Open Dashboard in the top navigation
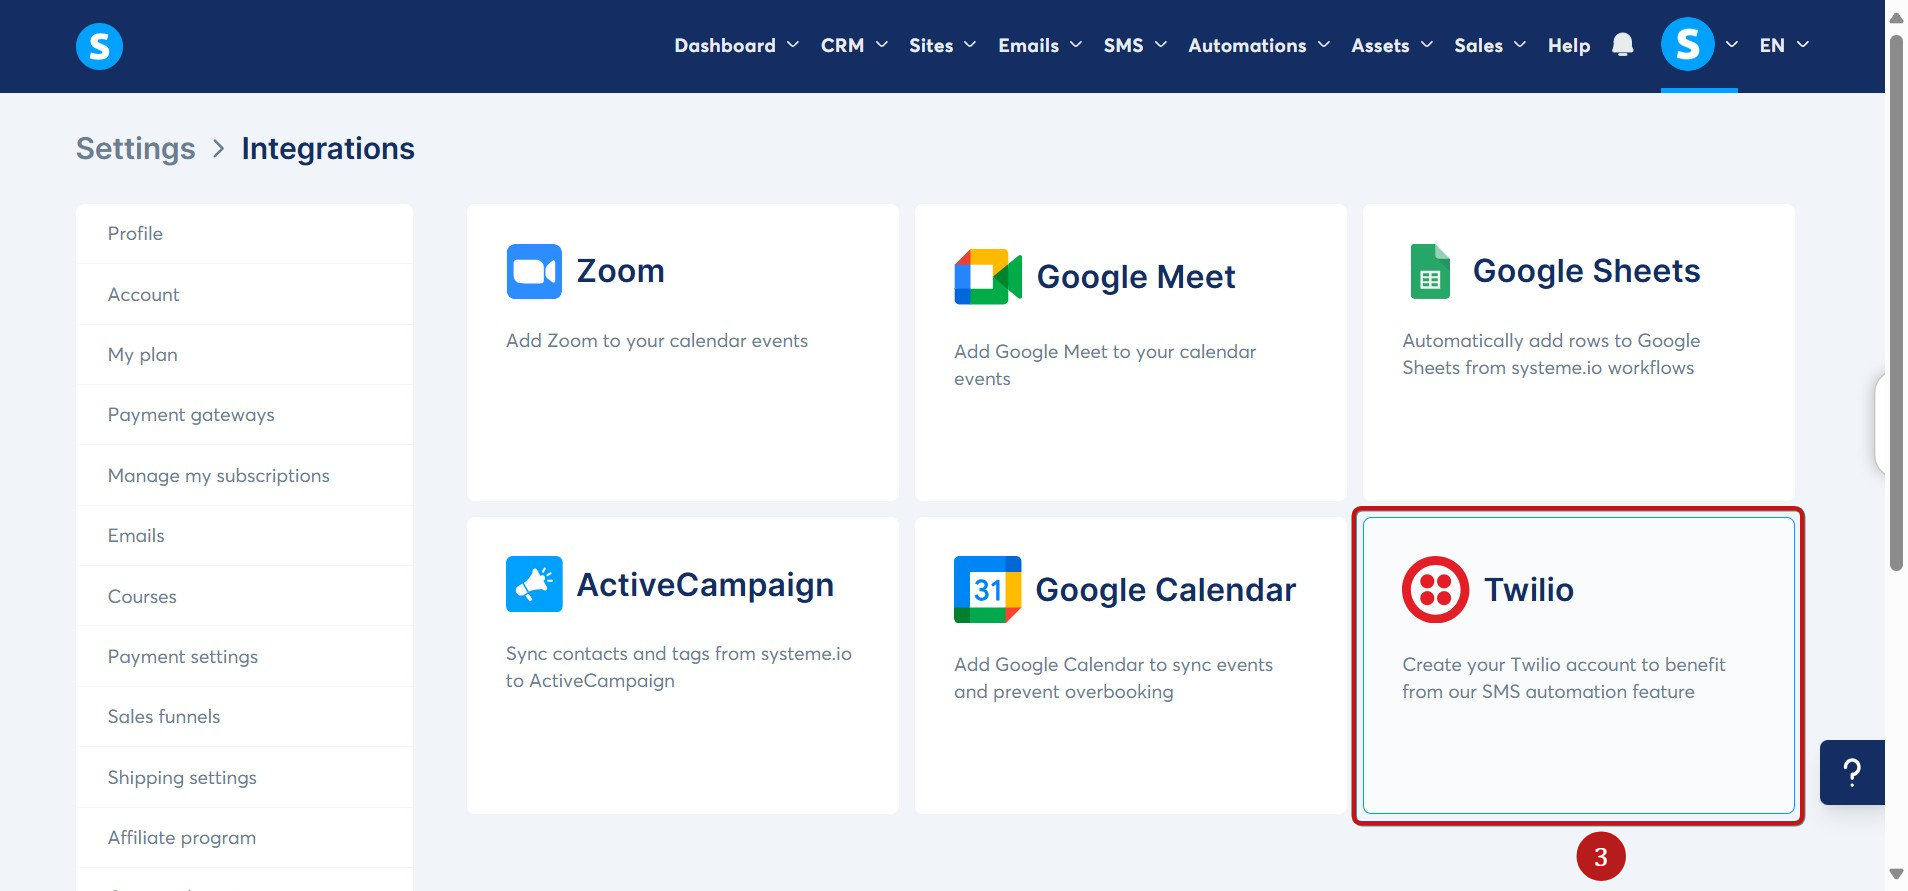The width and height of the screenshot is (1908, 891). 725,45
